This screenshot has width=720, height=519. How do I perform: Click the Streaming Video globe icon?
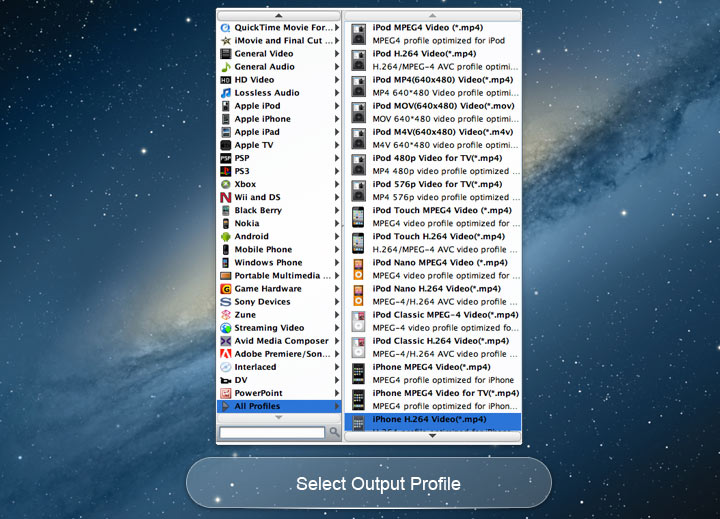pyautogui.click(x=225, y=328)
